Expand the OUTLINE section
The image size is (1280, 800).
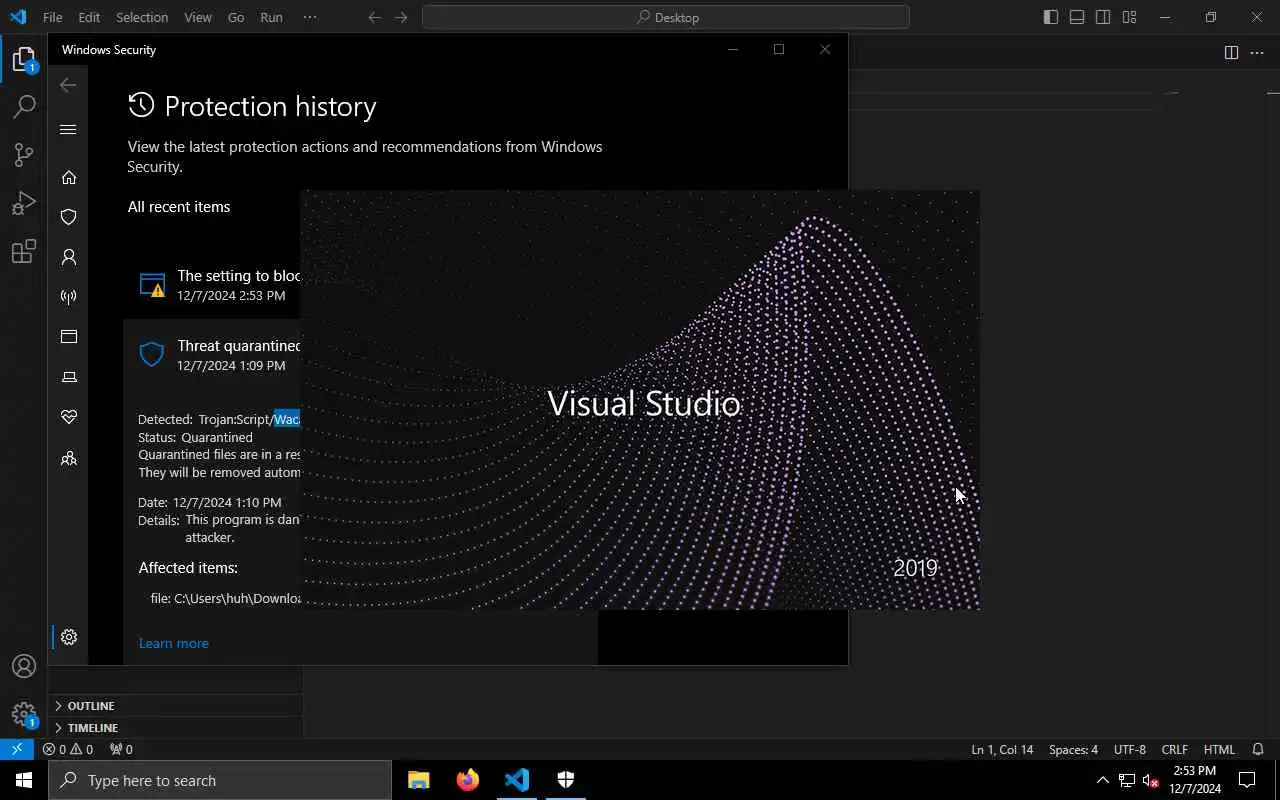tap(176, 706)
